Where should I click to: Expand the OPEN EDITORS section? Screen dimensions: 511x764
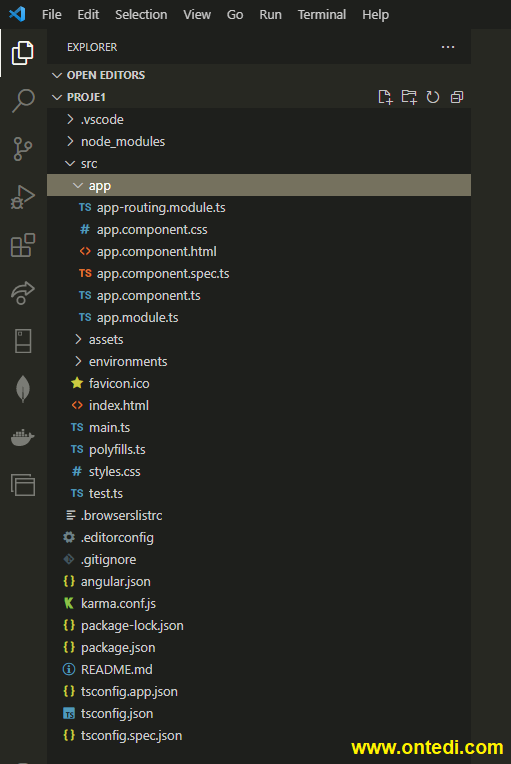(259, 75)
